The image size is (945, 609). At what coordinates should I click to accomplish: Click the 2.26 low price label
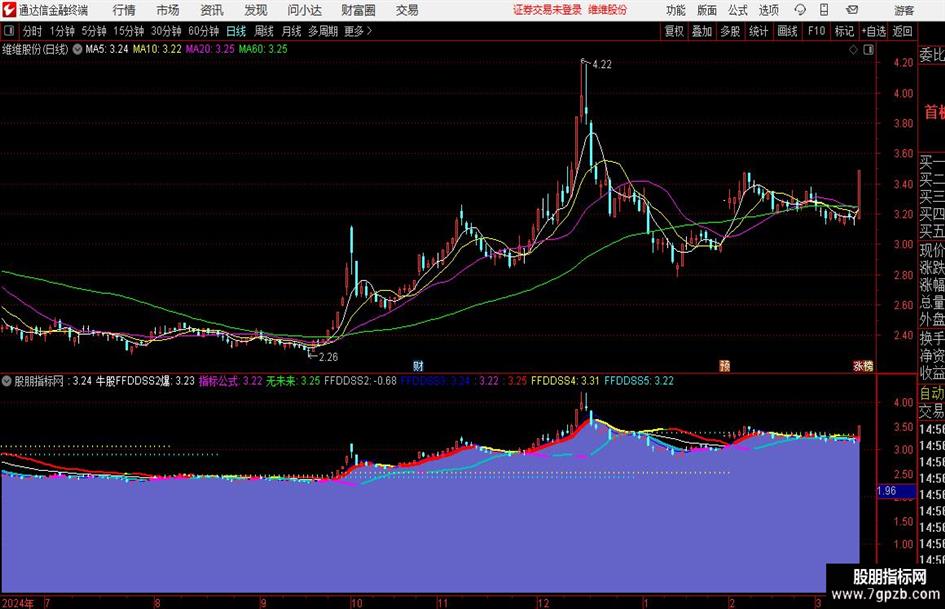click(328, 357)
